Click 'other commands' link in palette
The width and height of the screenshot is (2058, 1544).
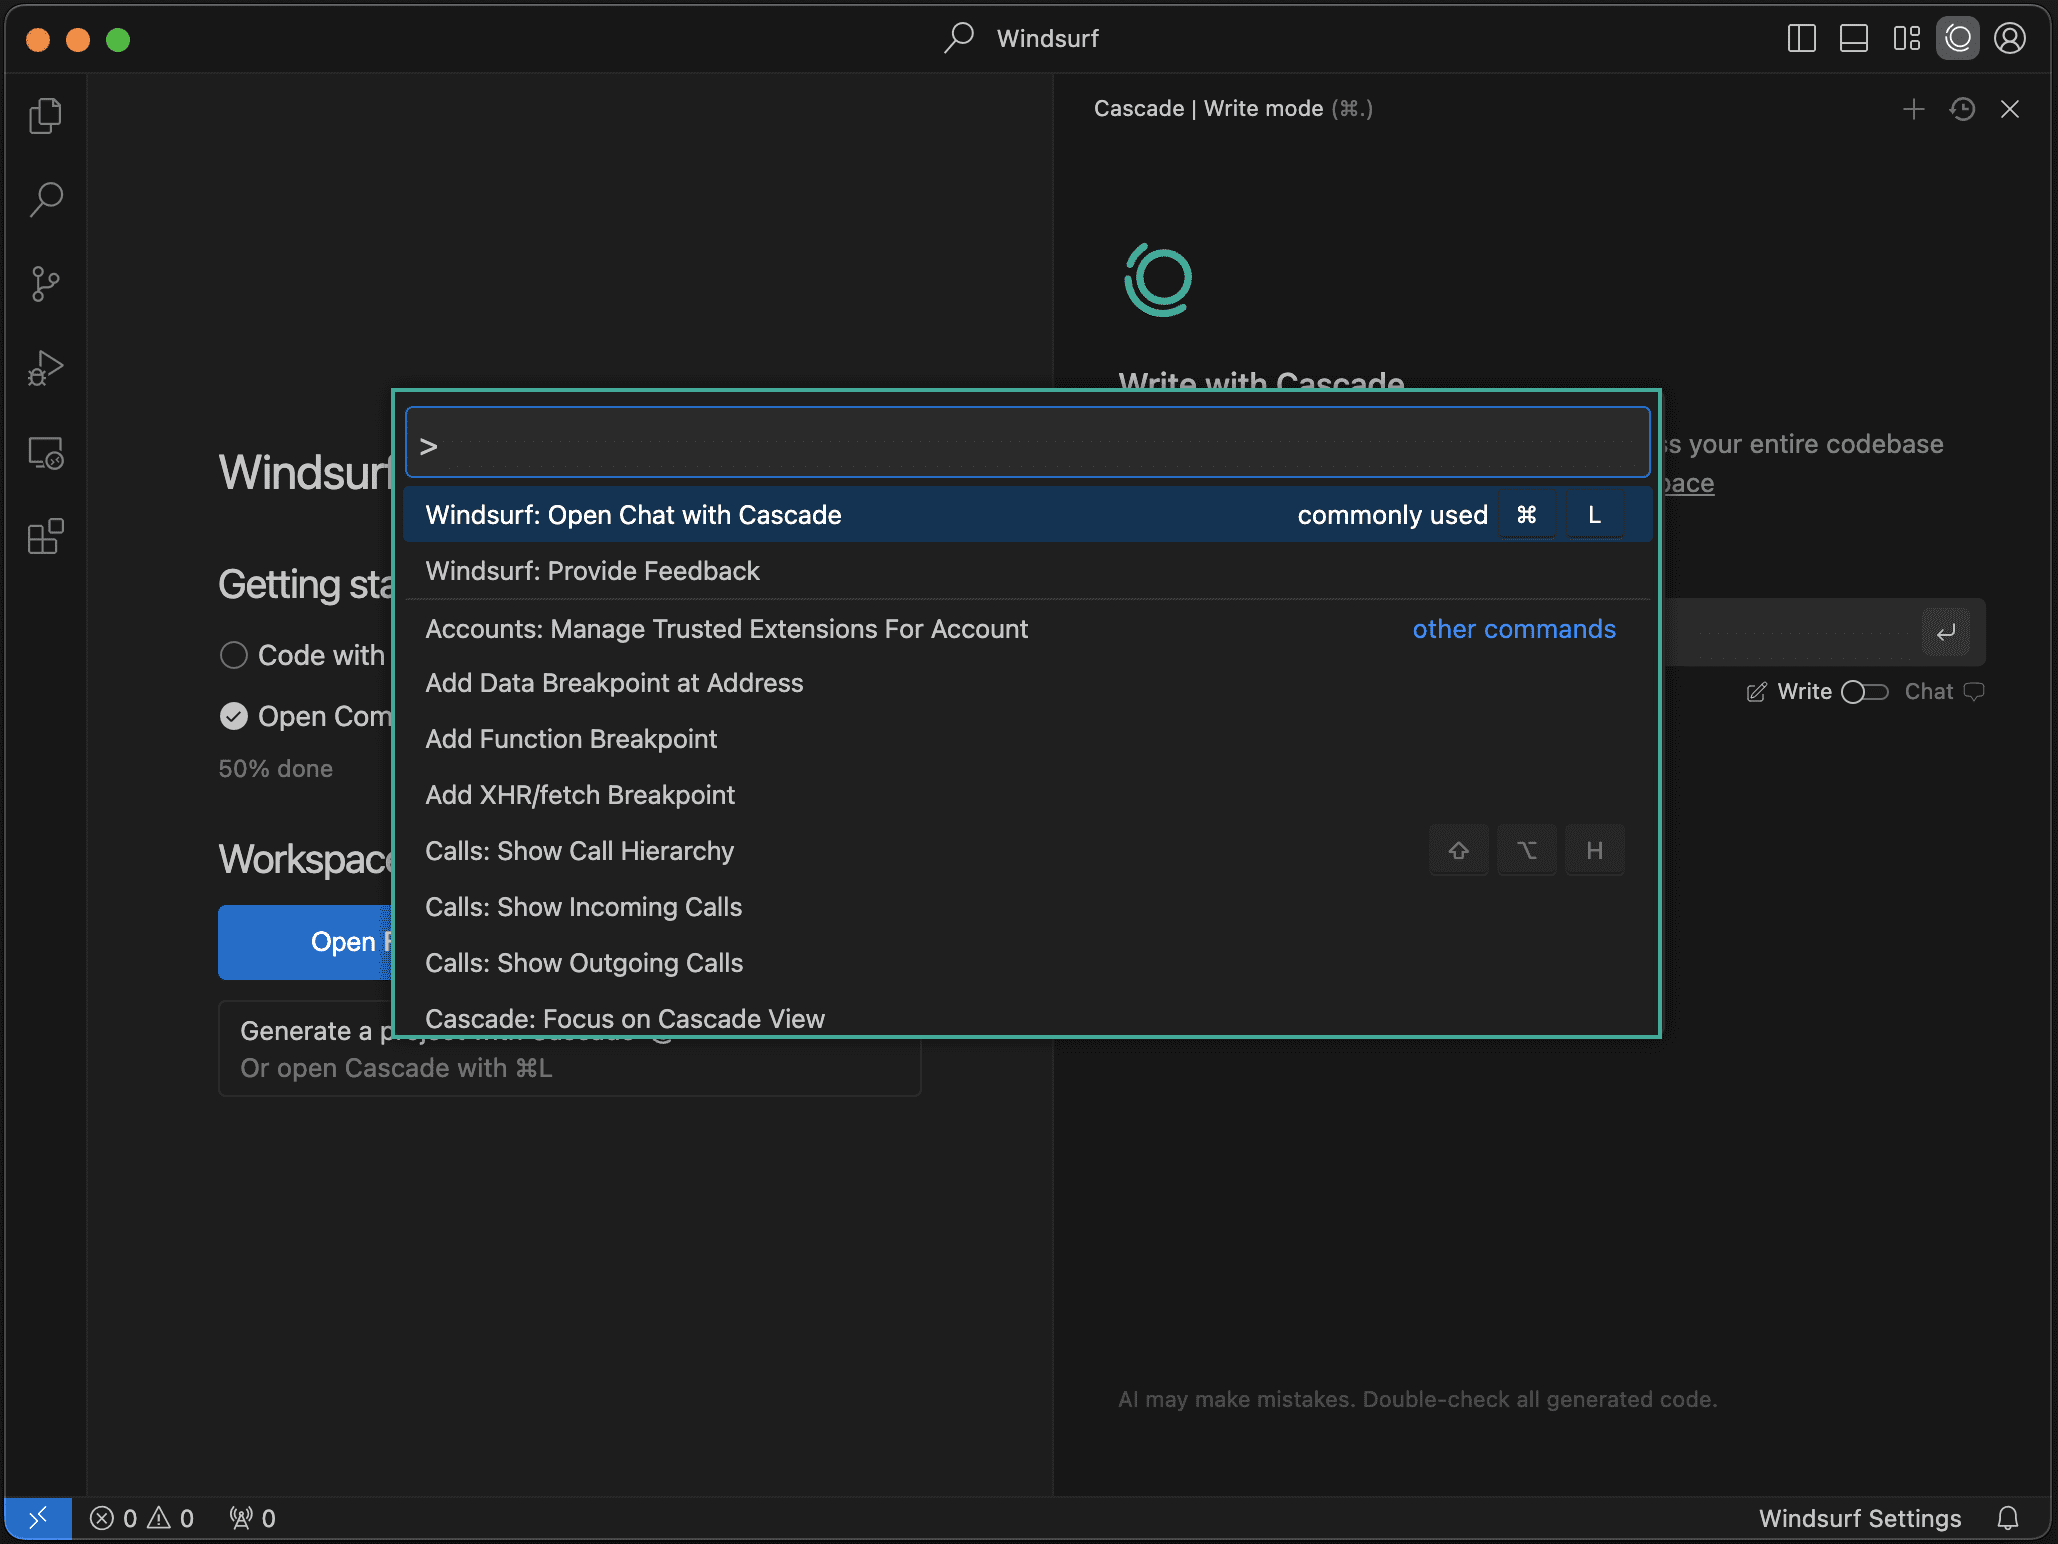tap(1511, 628)
